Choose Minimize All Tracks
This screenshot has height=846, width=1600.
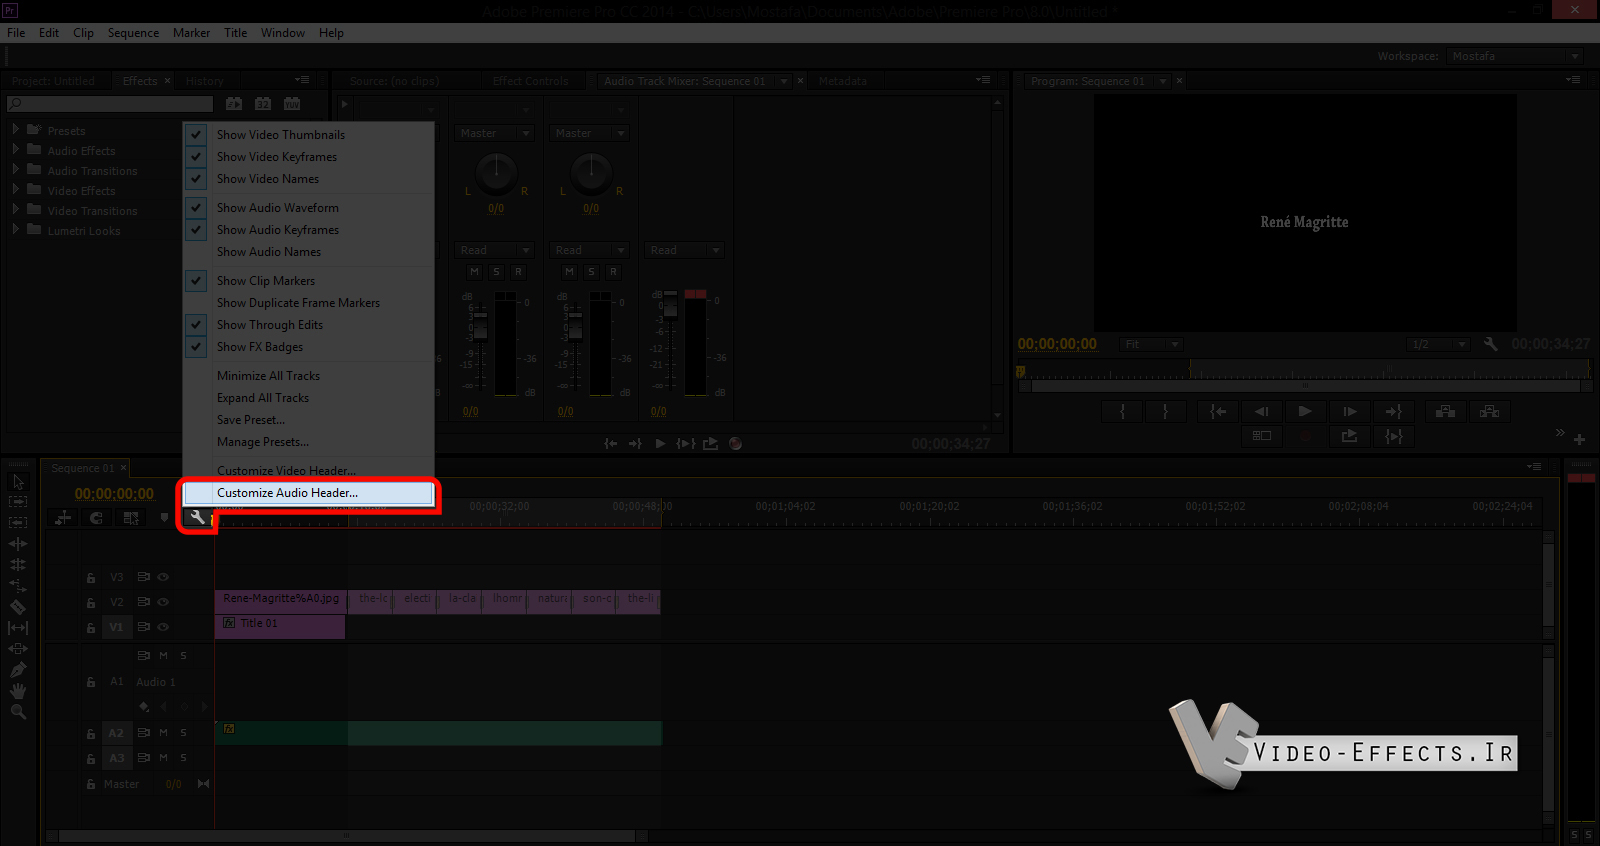coord(309,376)
